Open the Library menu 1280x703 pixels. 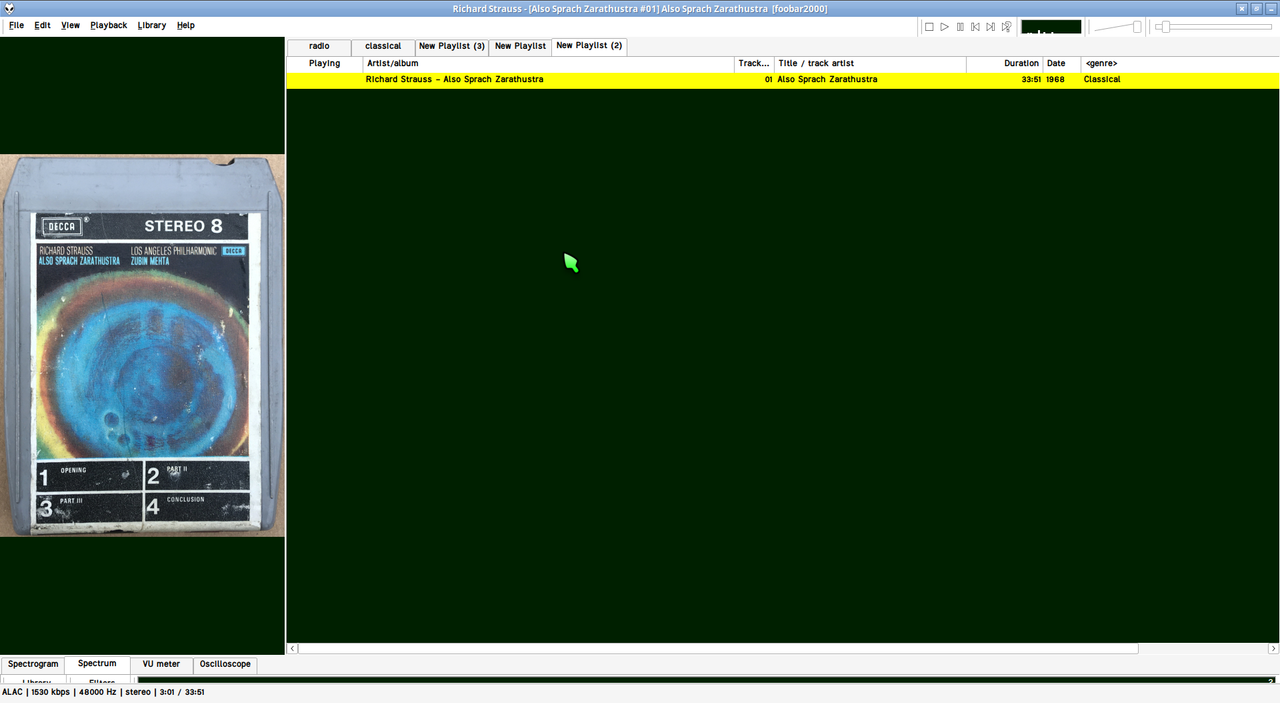click(x=152, y=25)
